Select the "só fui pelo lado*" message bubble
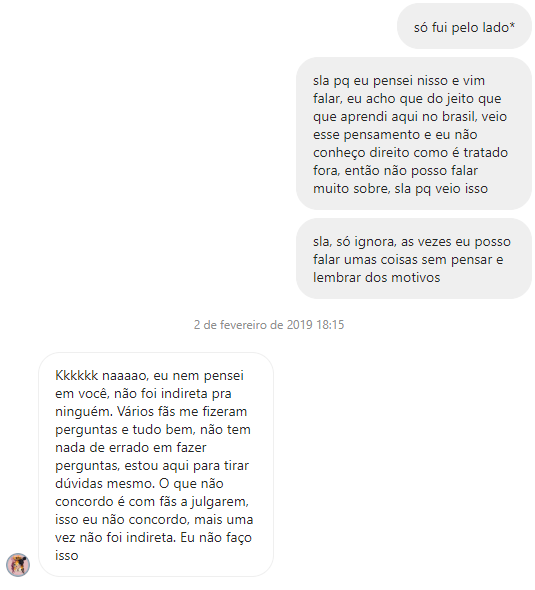535x590 pixels. click(x=464, y=26)
